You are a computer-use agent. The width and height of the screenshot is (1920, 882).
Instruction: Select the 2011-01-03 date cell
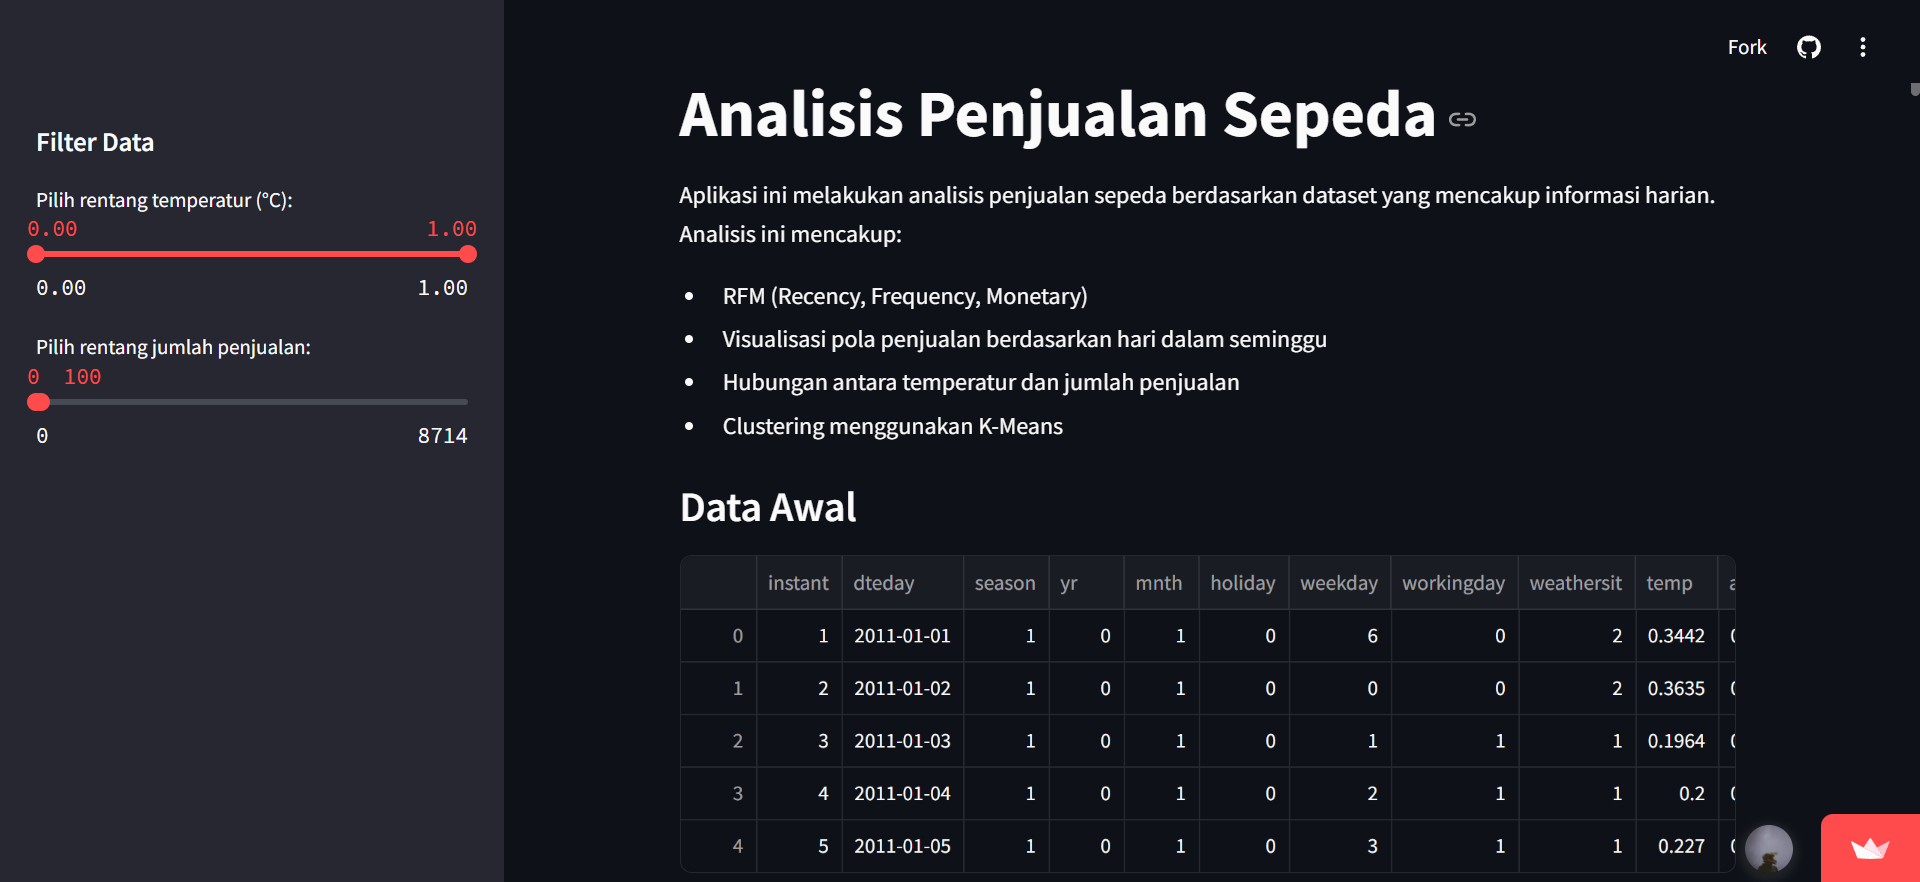point(902,741)
